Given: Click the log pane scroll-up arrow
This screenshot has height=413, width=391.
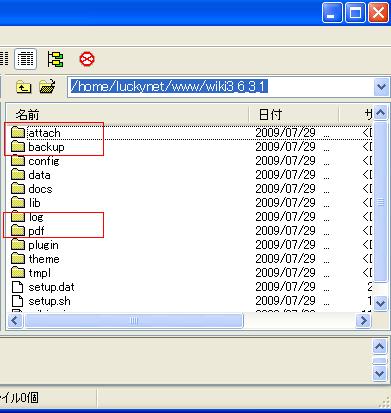Looking at the screenshot, I should [379, 347].
